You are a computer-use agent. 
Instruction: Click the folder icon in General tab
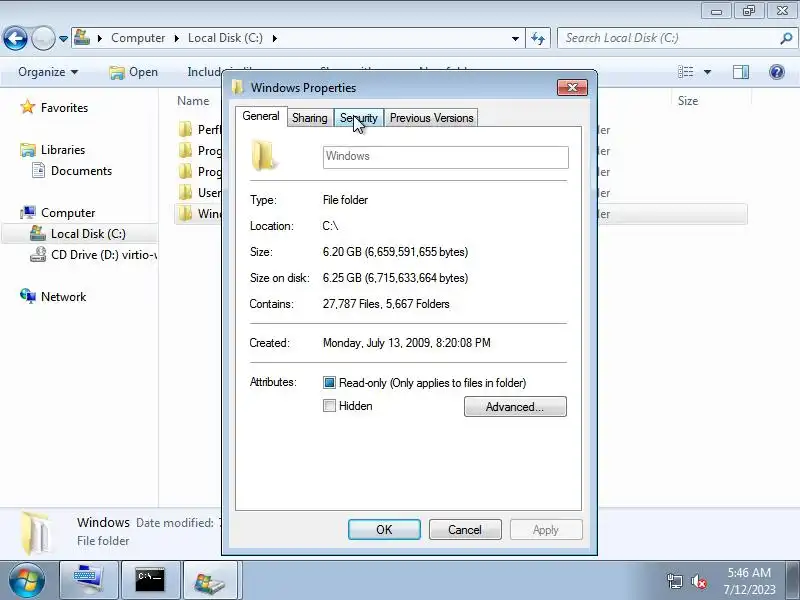(x=264, y=156)
